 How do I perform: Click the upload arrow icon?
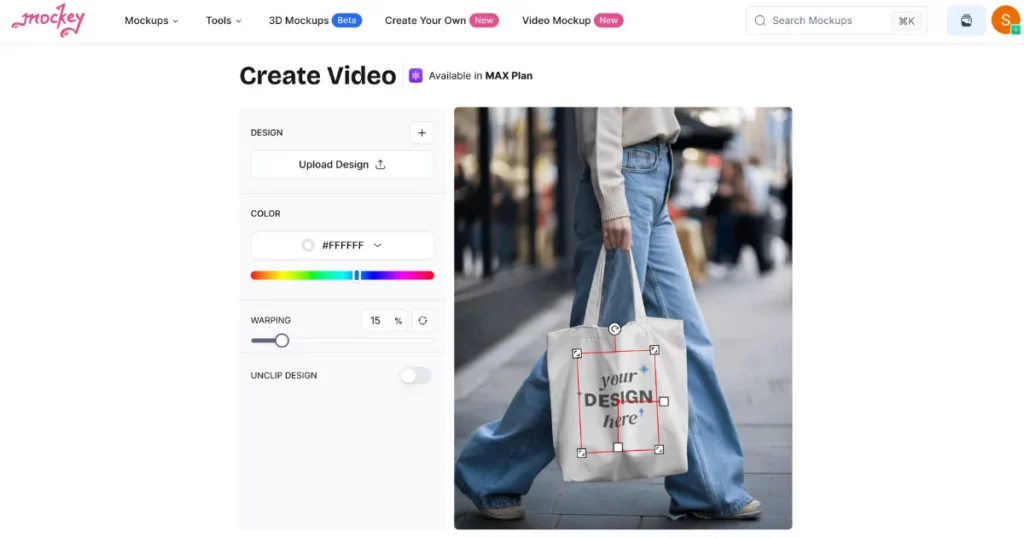[x=380, y=165]
